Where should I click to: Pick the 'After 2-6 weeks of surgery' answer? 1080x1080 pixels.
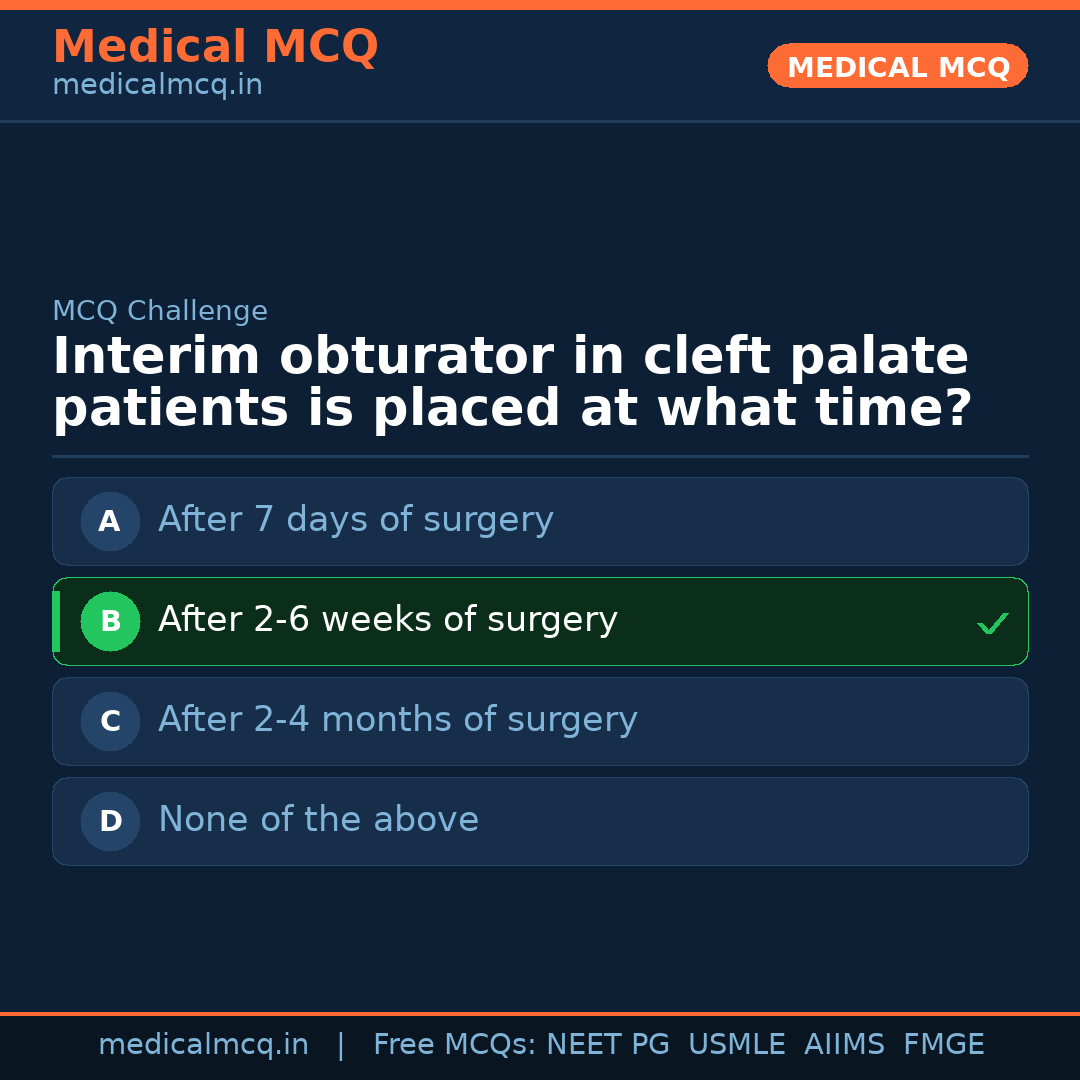387,620
